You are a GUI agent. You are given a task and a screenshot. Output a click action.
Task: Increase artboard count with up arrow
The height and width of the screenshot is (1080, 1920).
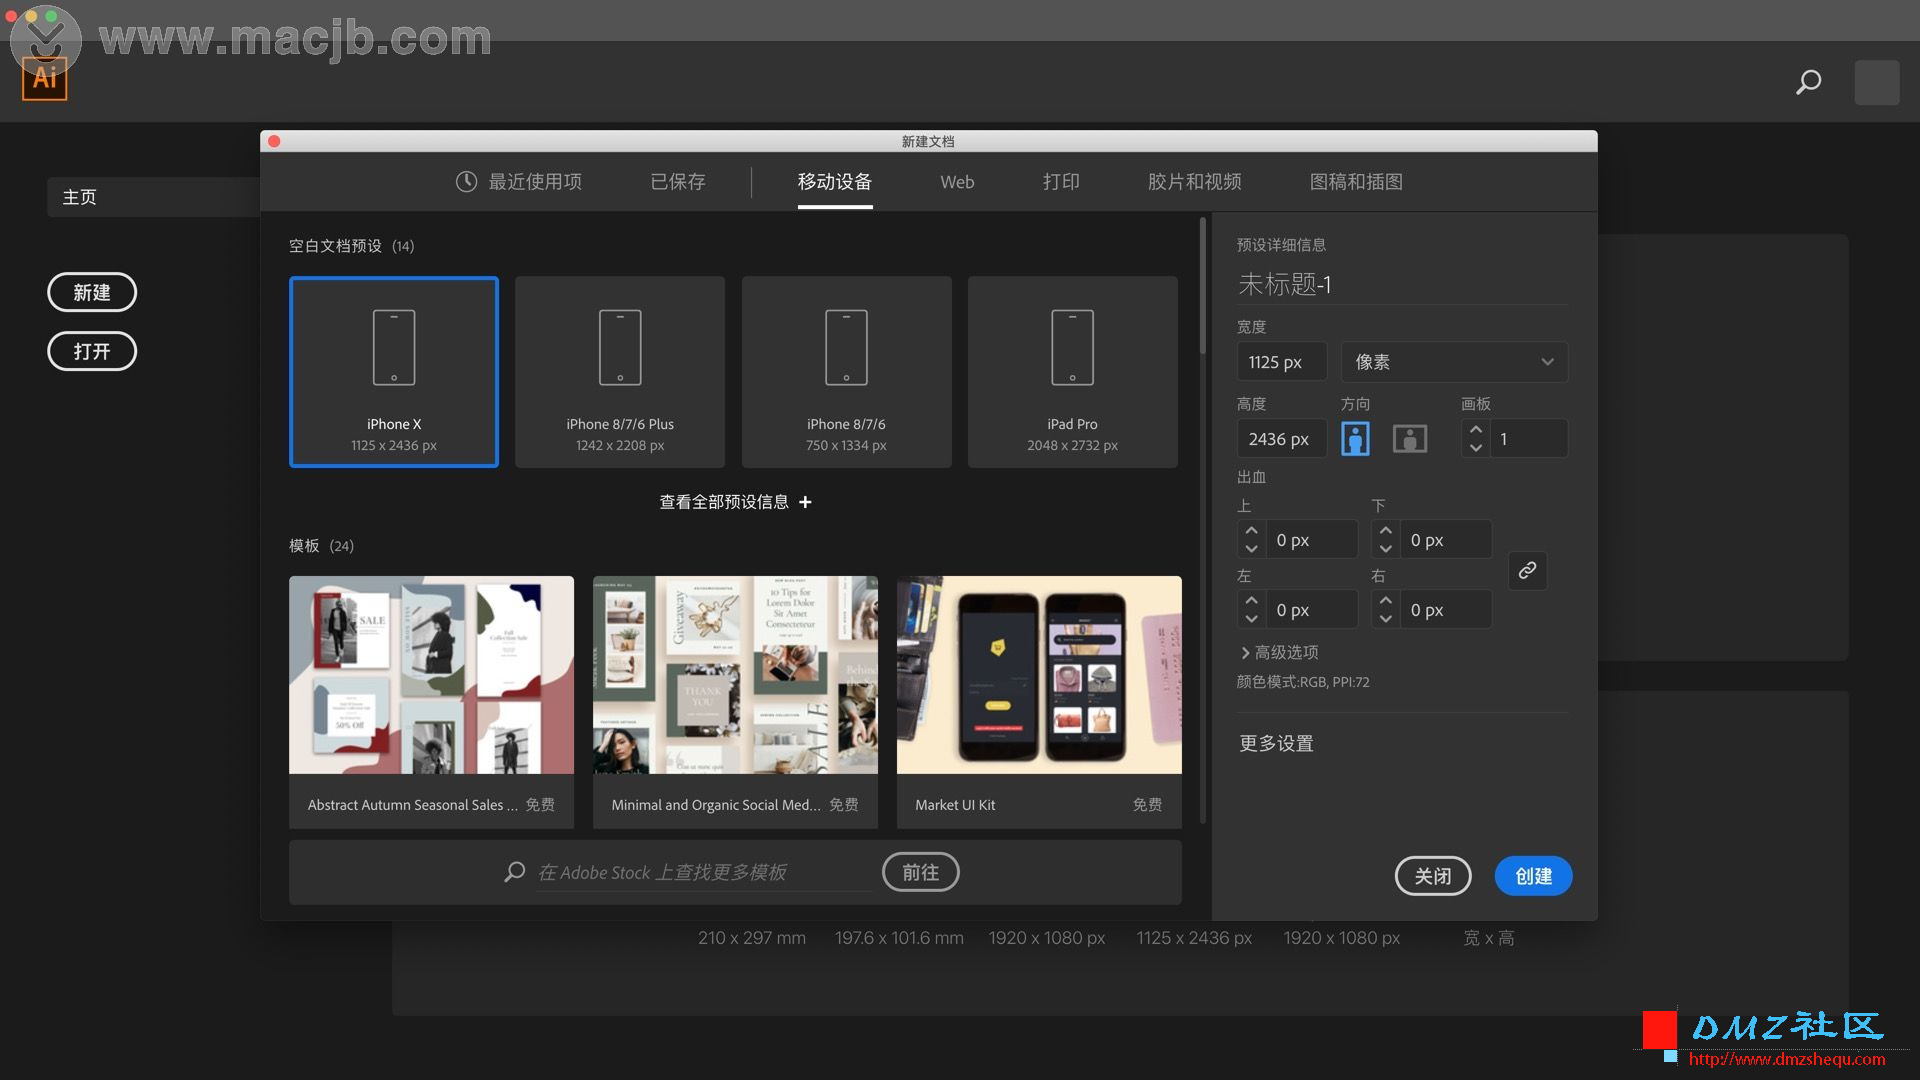tap(1476, 429)
